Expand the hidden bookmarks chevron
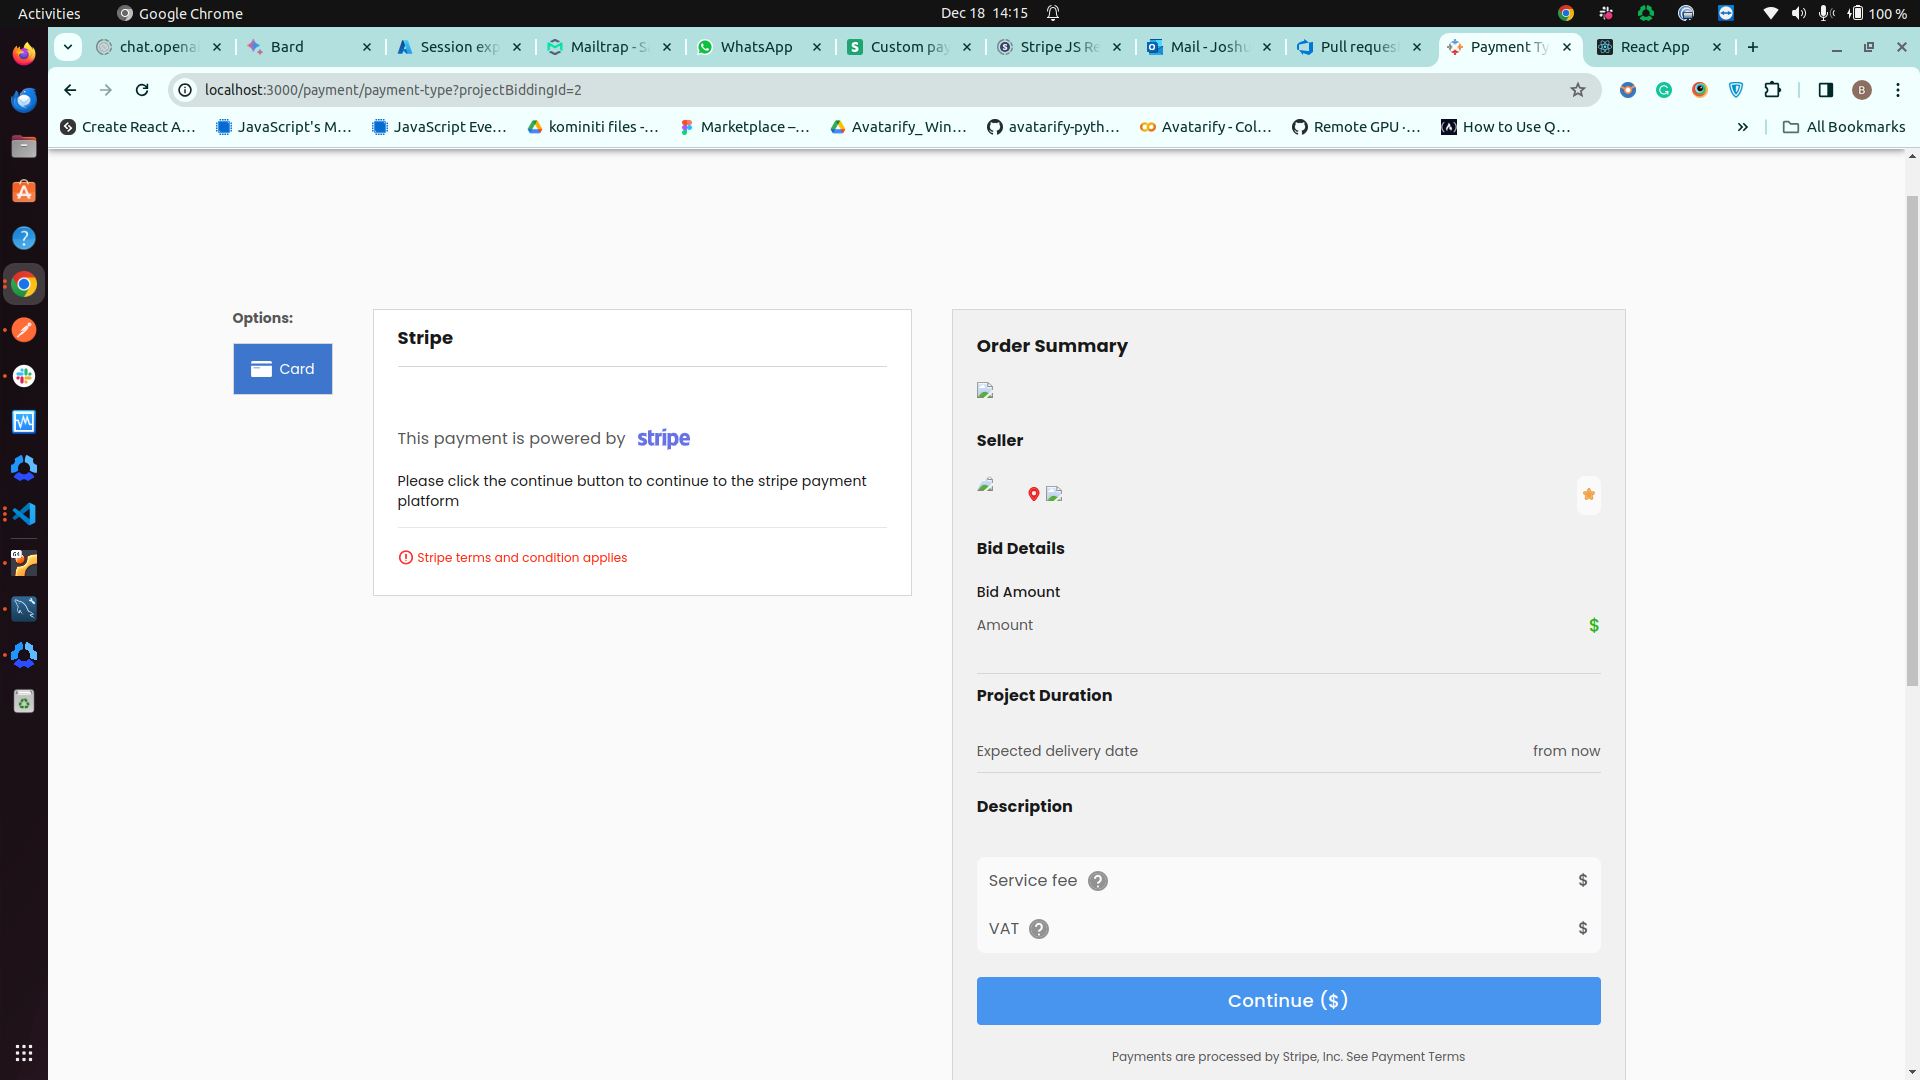The height and width of the screenshot is (1080, 1920). pos(1743,127)
